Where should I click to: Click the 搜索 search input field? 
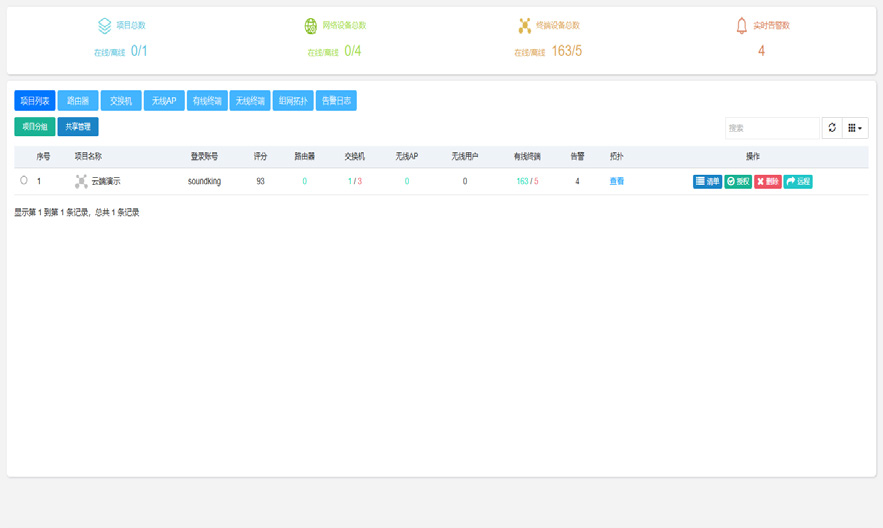coord(772,128)
